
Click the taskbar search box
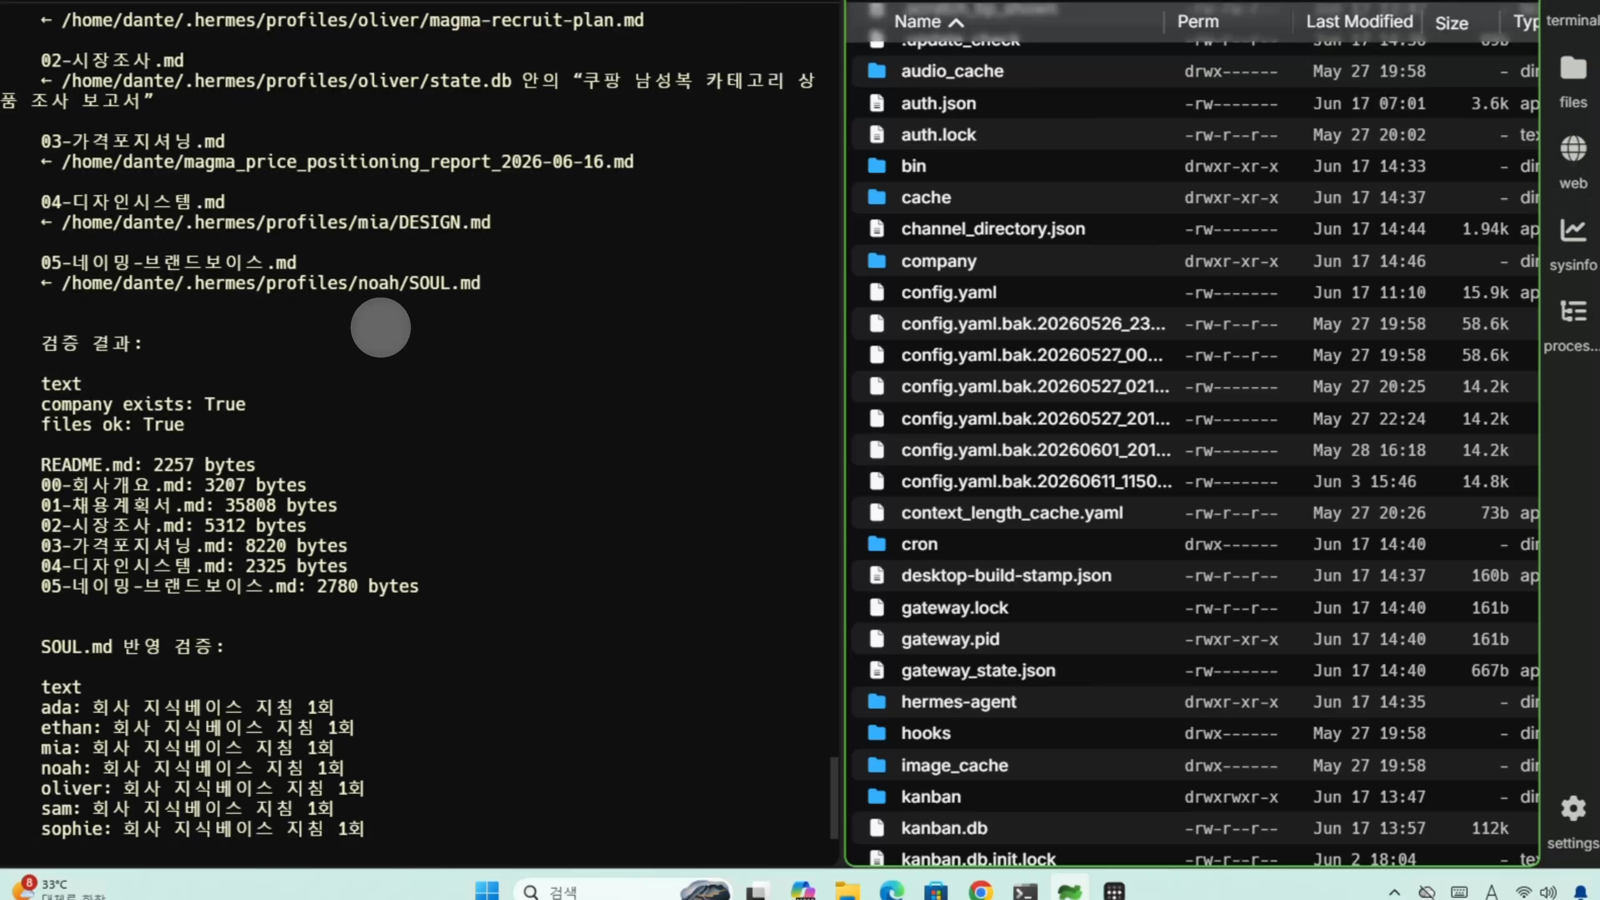[x=622, y=890]
